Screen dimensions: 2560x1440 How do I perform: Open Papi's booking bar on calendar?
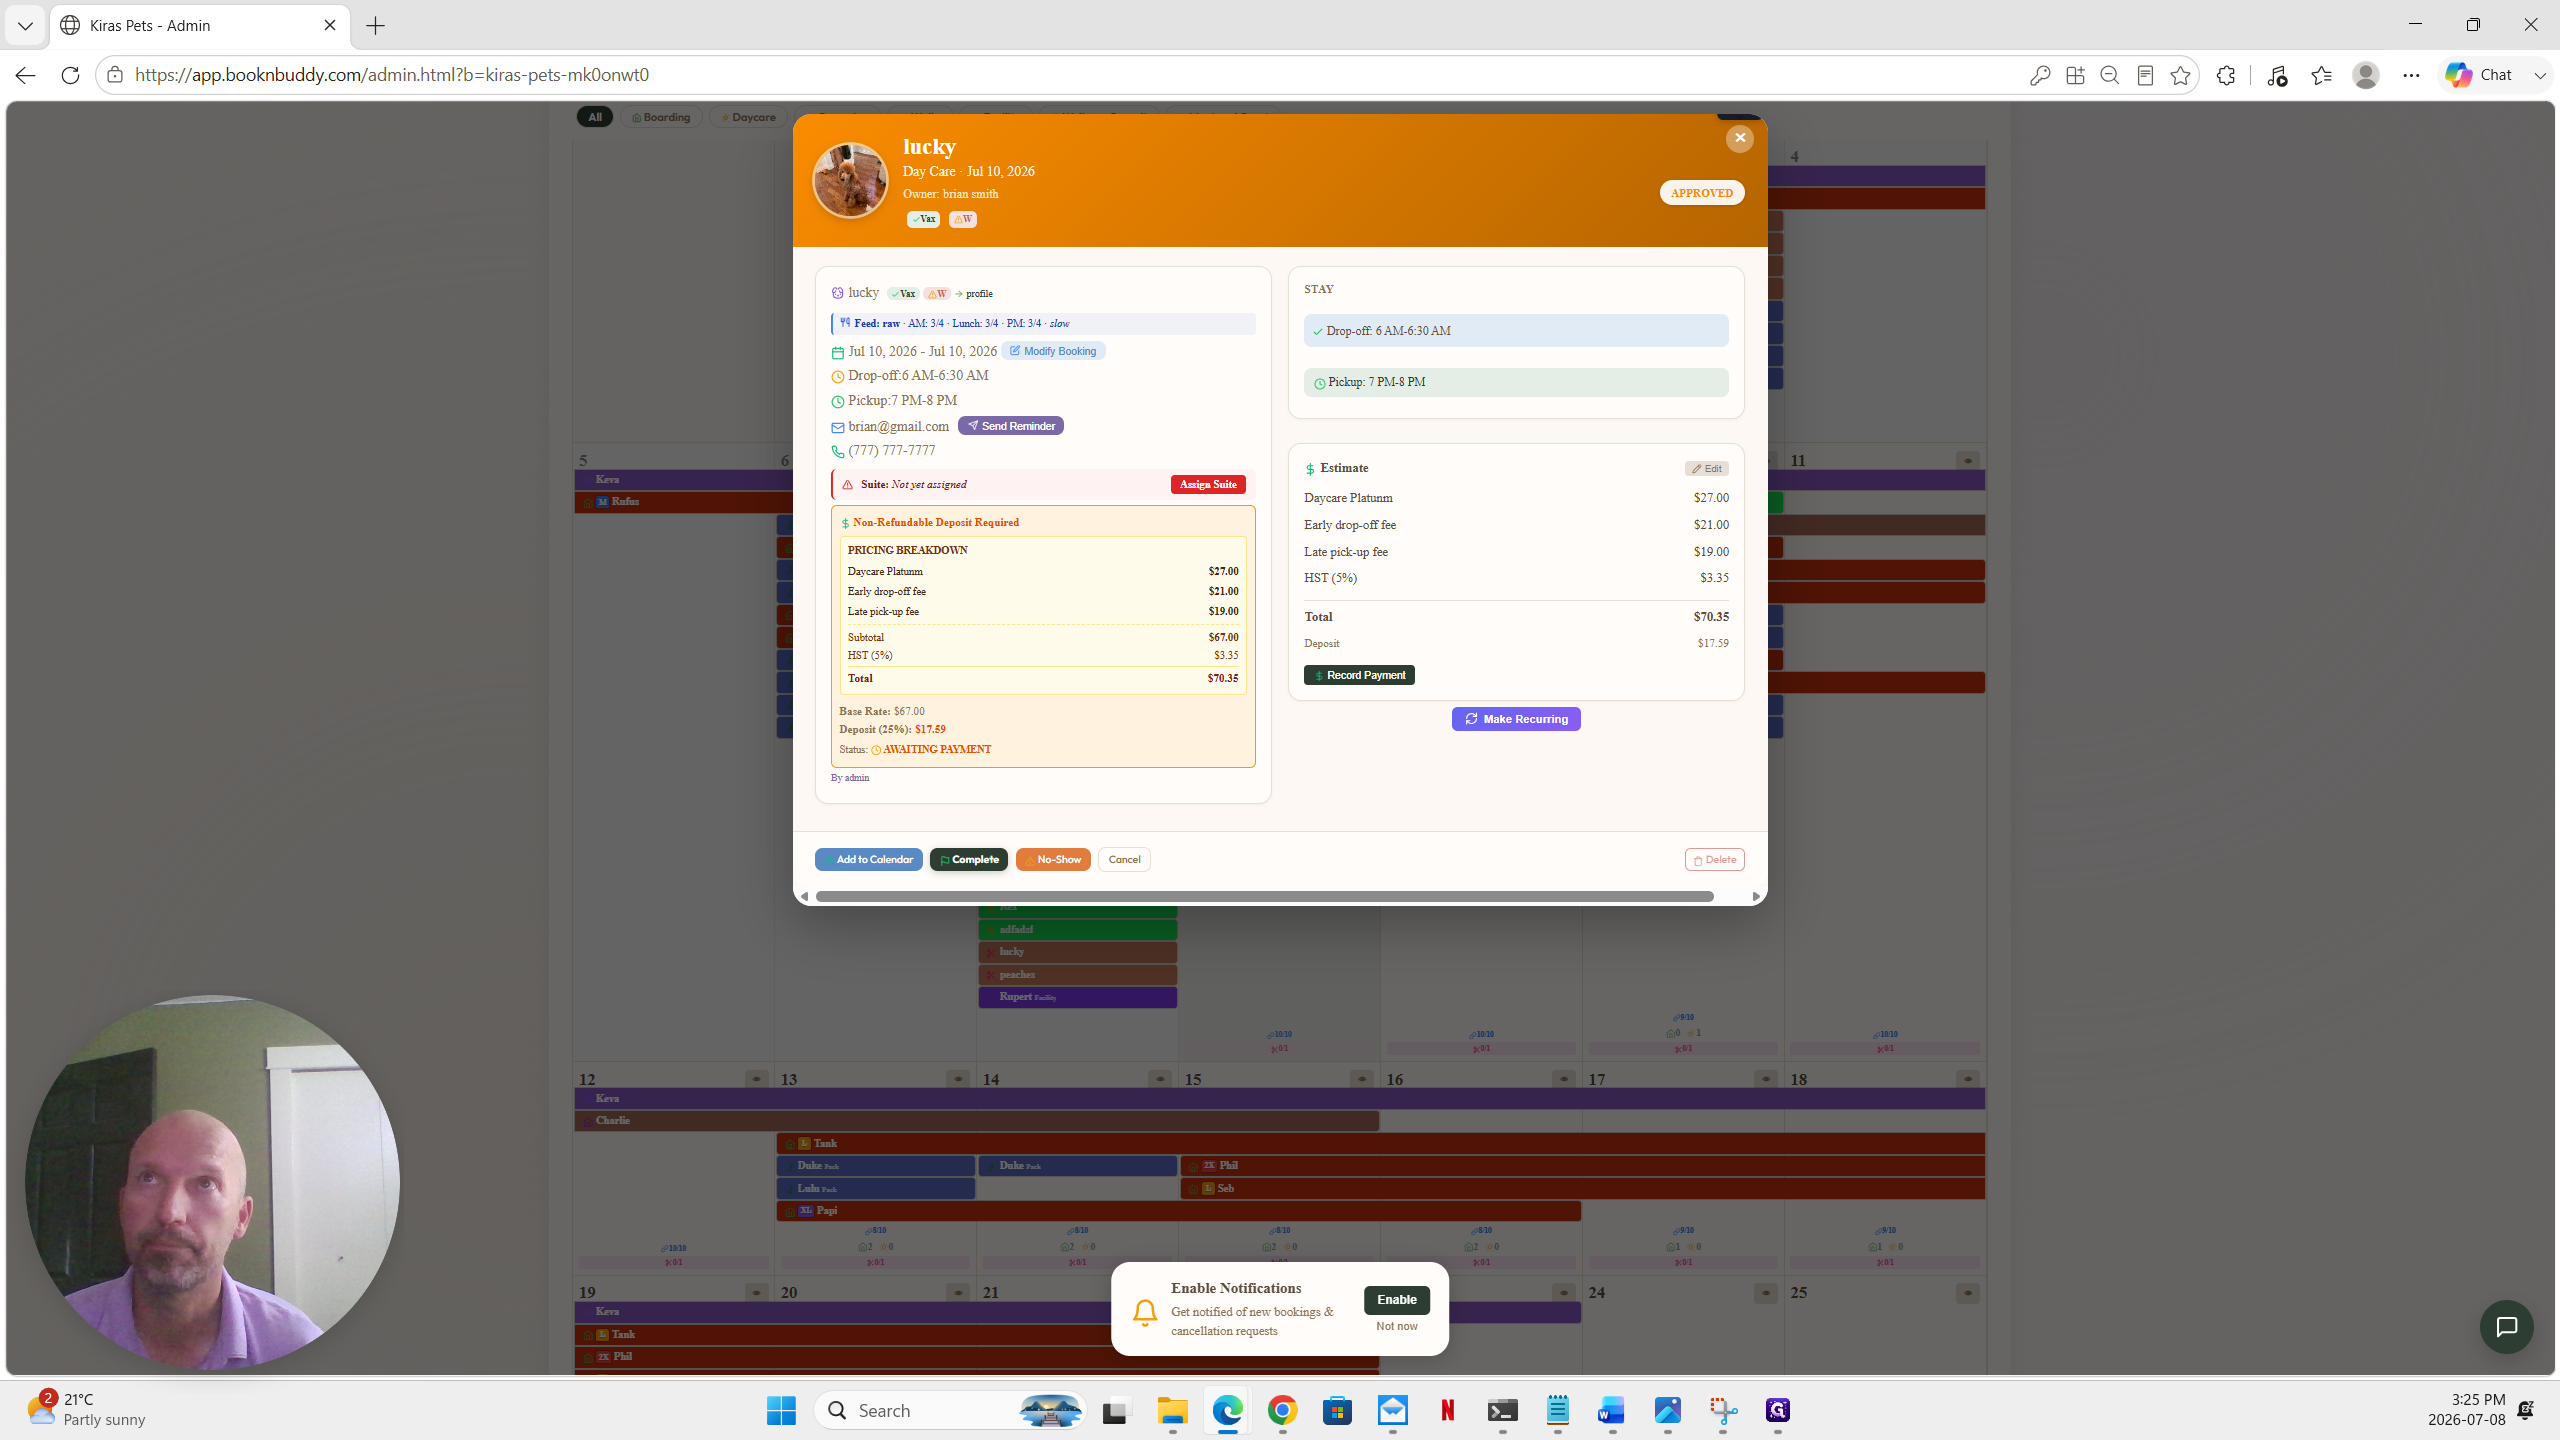coord(1179,1211)
